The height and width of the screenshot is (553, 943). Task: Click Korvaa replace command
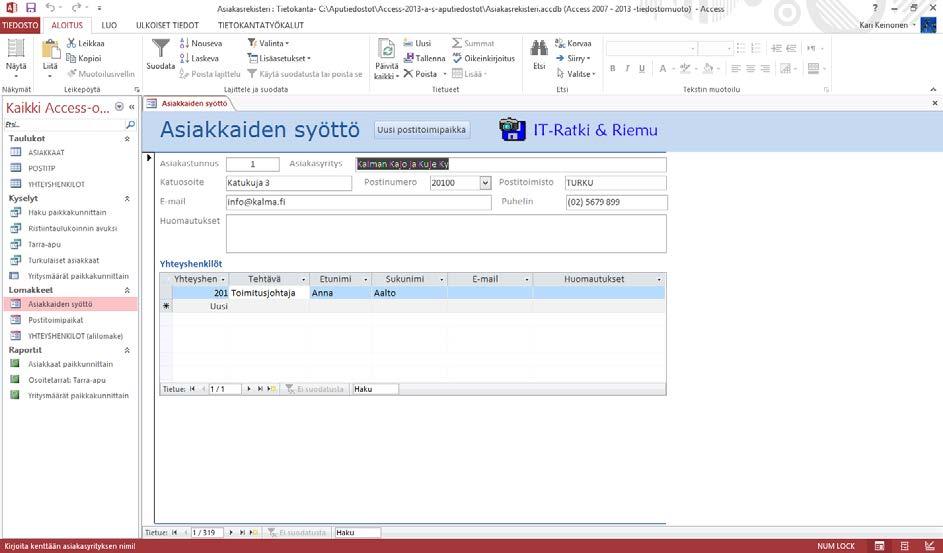[x=573, y=43]
